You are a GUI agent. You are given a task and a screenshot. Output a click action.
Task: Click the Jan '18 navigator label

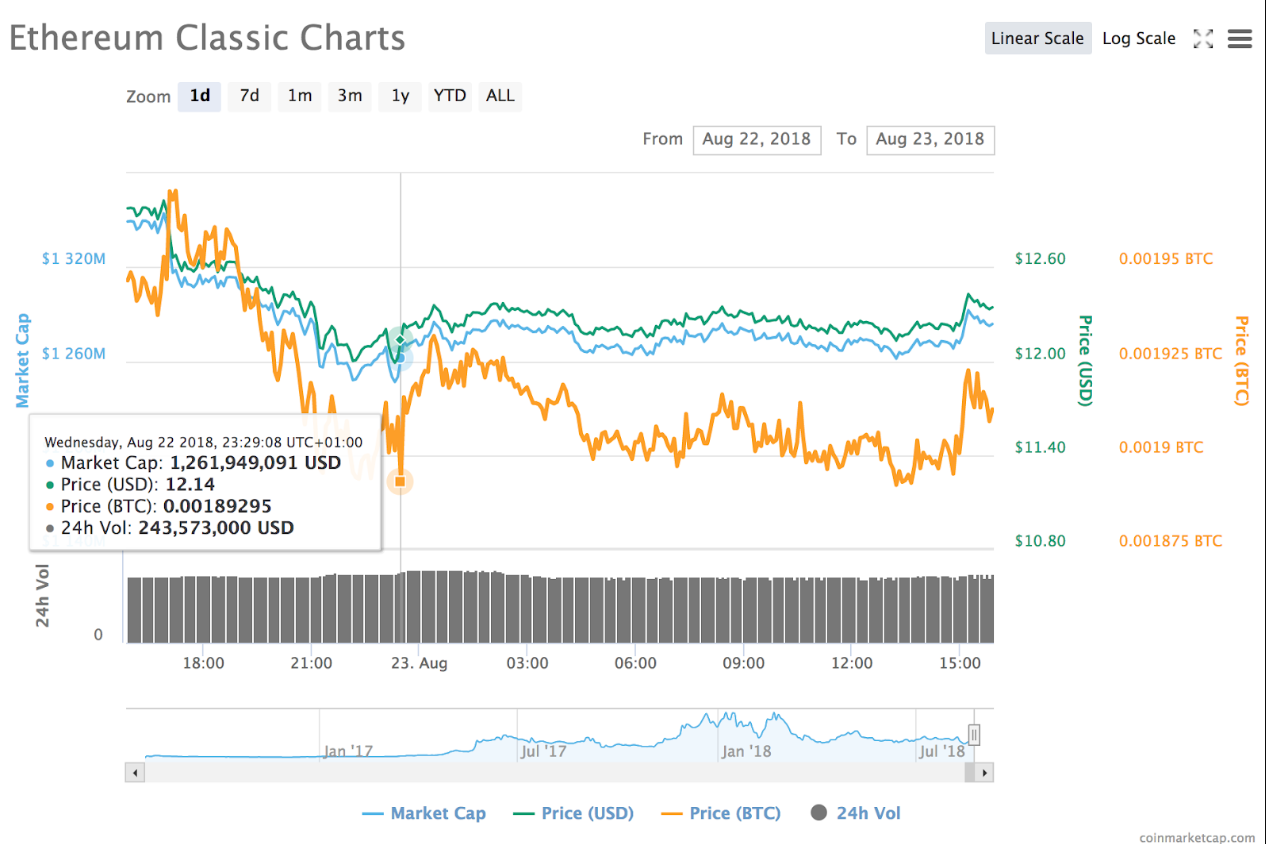(x=747, y=751)
